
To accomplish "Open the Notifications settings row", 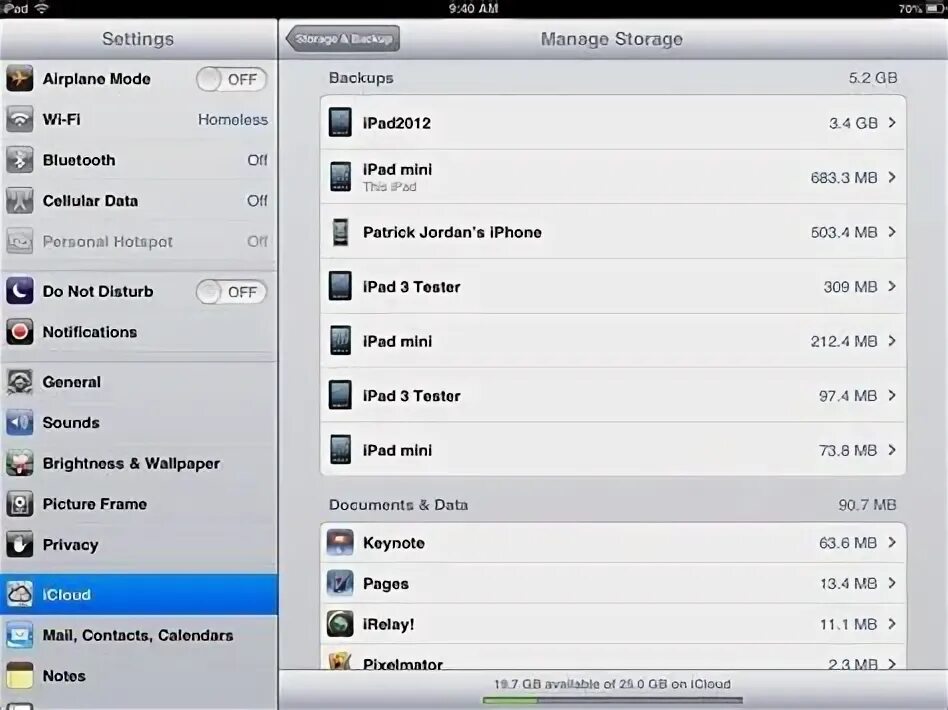I will 138,331.
